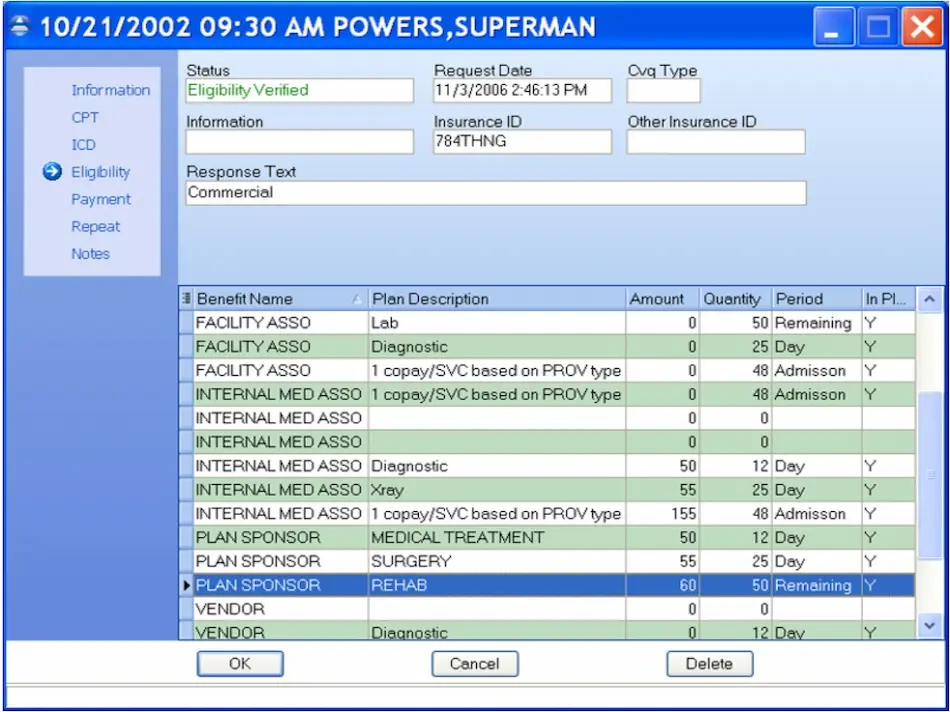Click the scroll-up arrow on the grid scrollbar
This screenshot has width=950, height=712.
929,298
